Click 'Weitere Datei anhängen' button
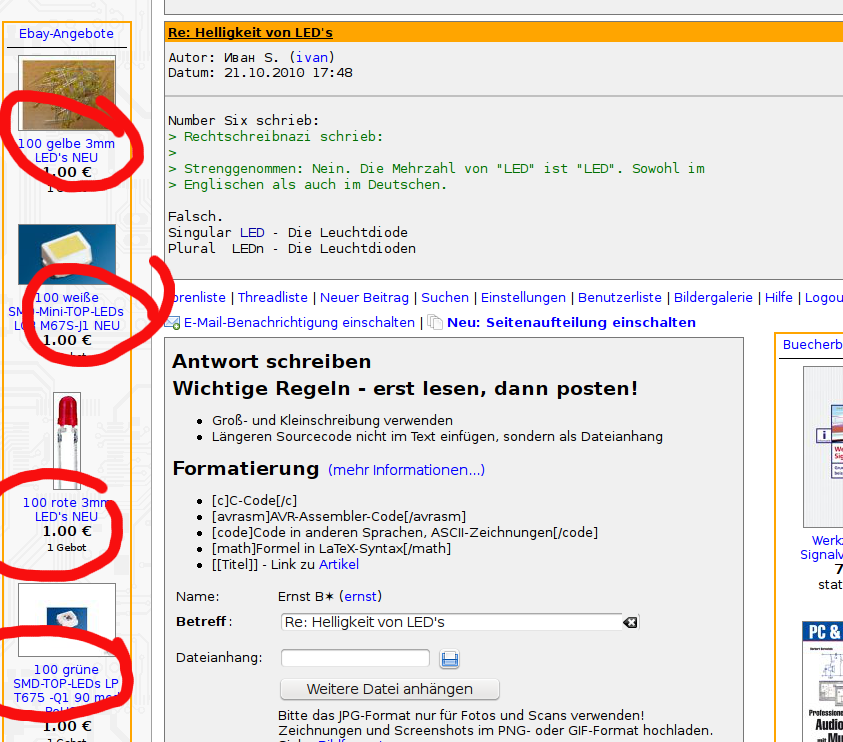Screen dimensions: 843x742 coord(390,689)
